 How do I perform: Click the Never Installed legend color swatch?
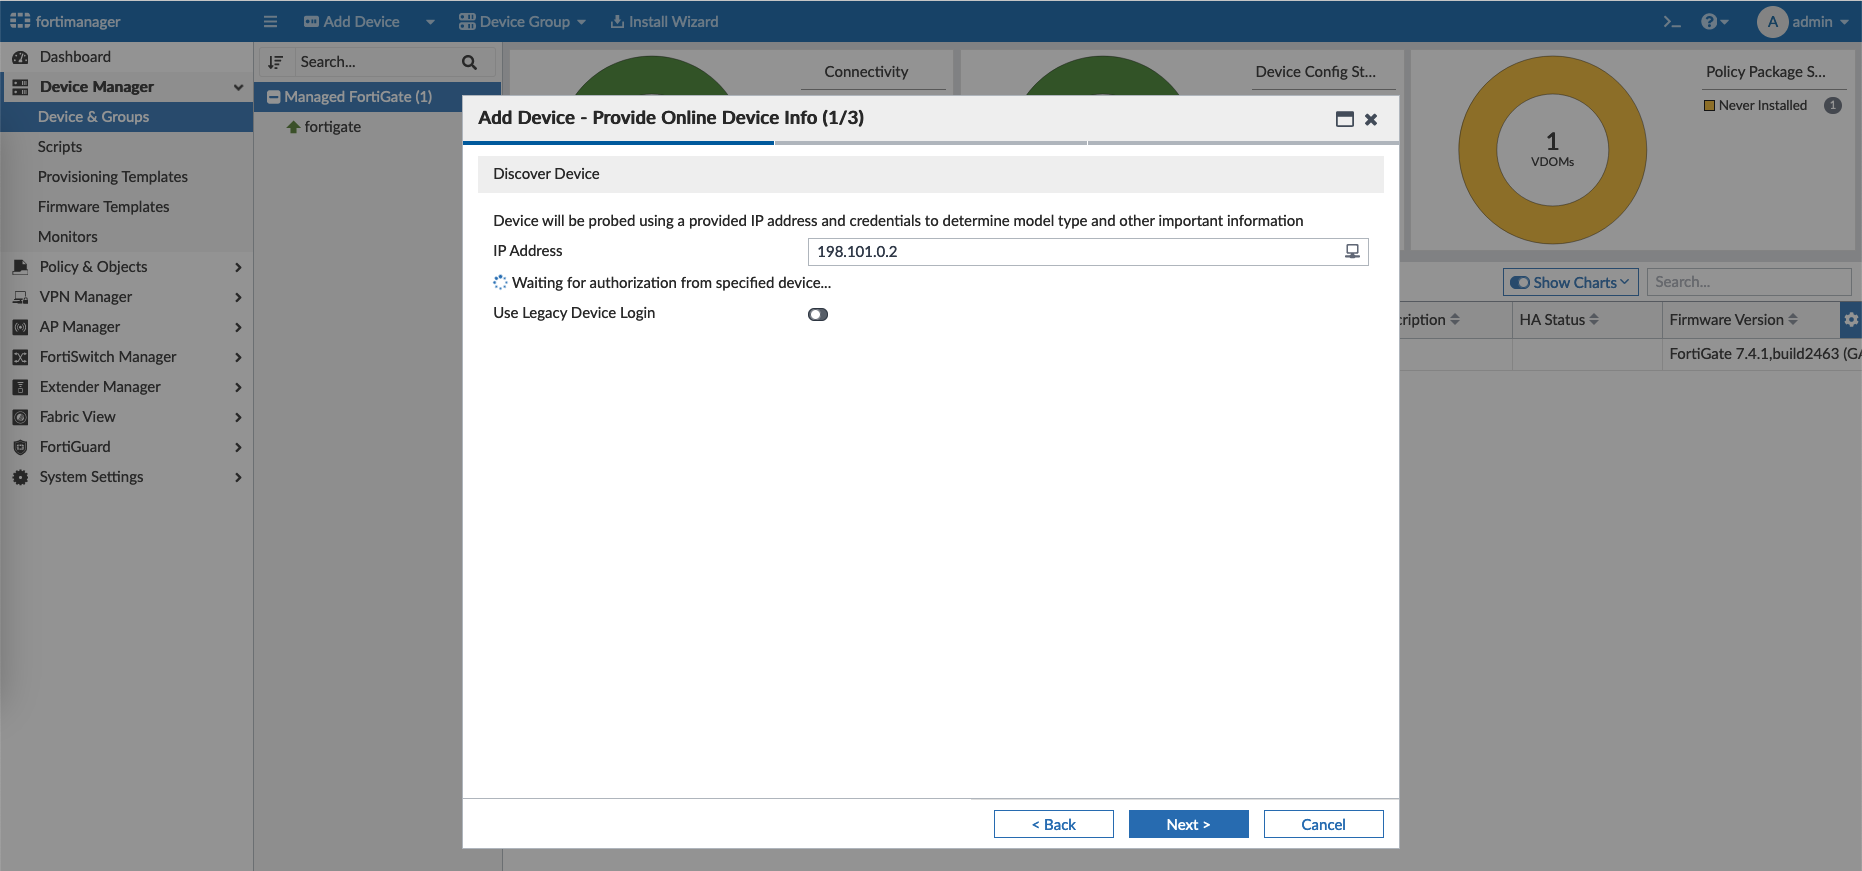tap(1709, 105)
